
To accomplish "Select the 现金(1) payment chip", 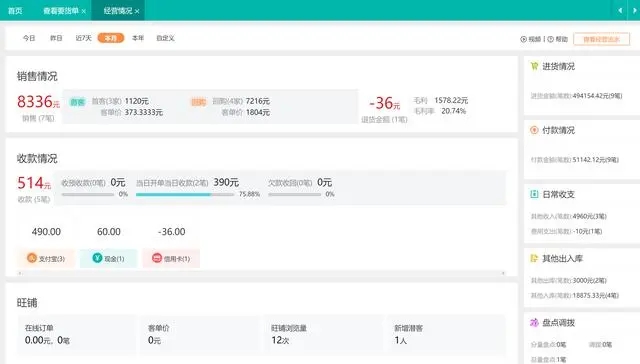I will (x=109, y=258).
